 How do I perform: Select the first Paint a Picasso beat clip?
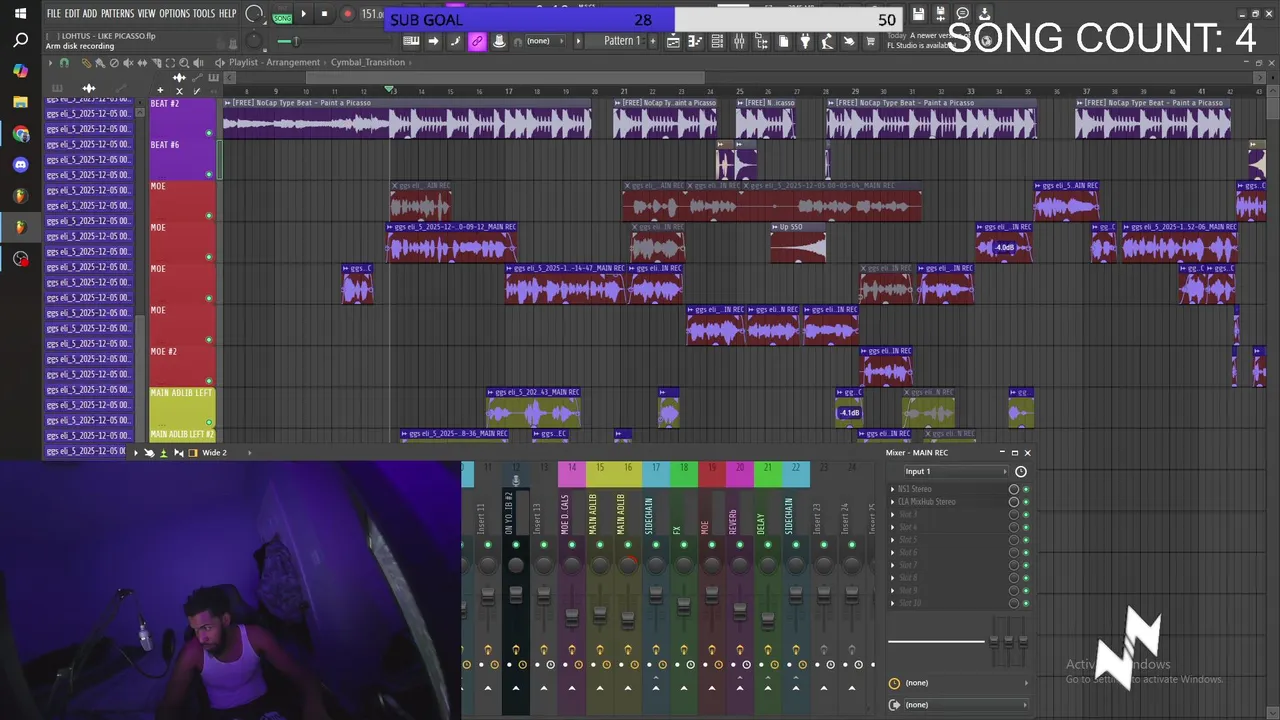406,119
